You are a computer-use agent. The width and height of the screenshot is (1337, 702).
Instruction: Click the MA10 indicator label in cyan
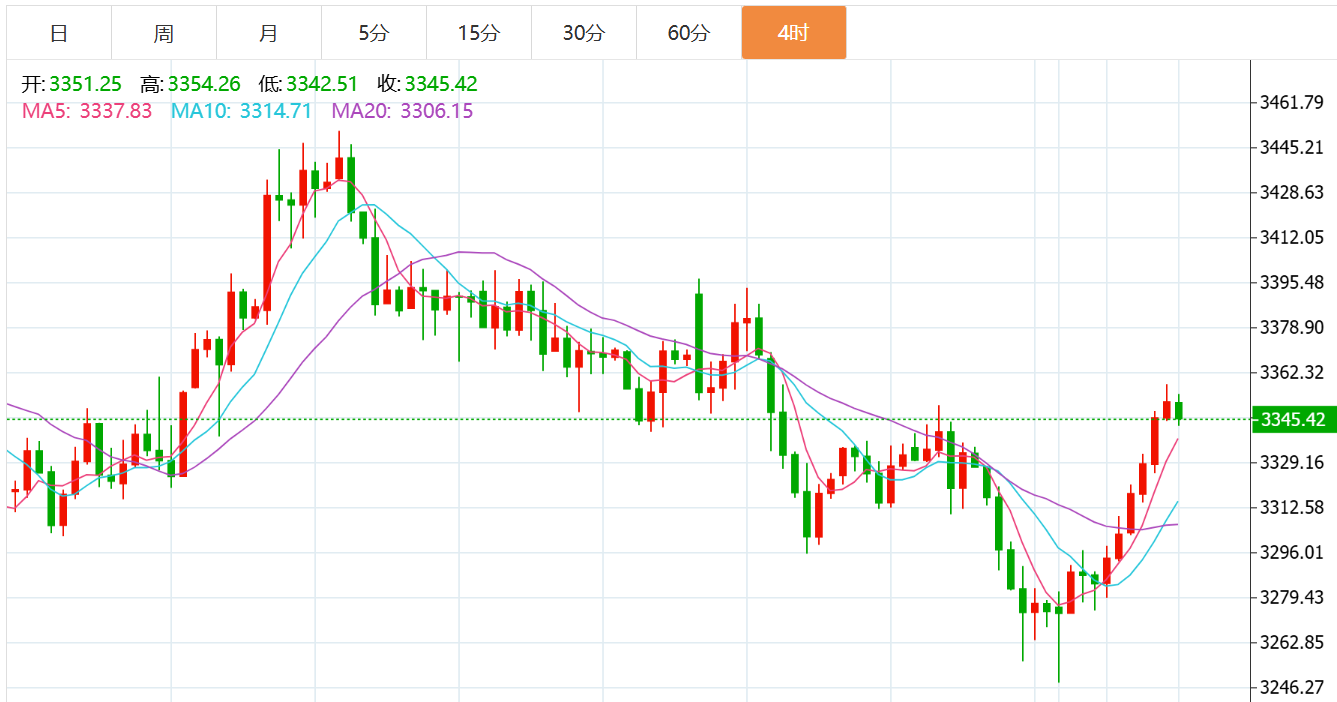pyautogui.click(x=242, y=111)
